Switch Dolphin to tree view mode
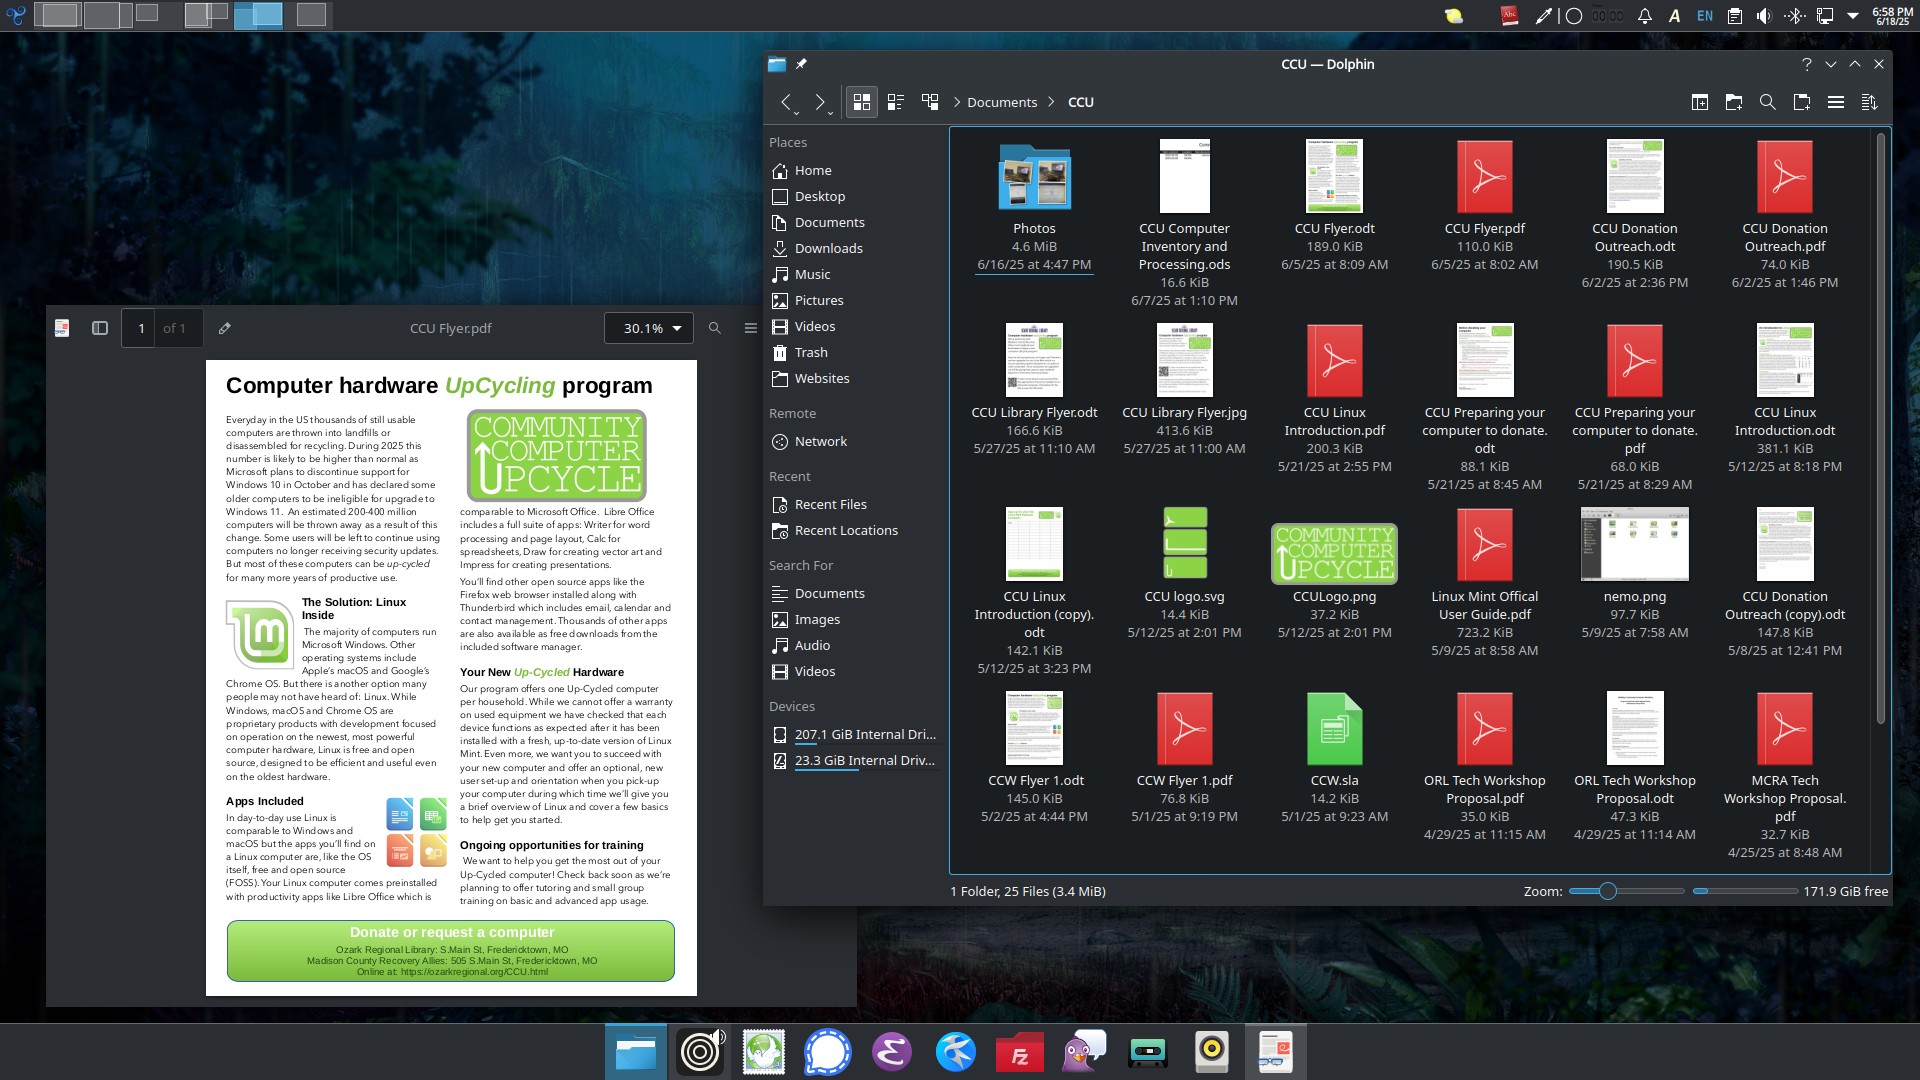This screenshot has height=1080, width=1920. (x=929, y=101)
